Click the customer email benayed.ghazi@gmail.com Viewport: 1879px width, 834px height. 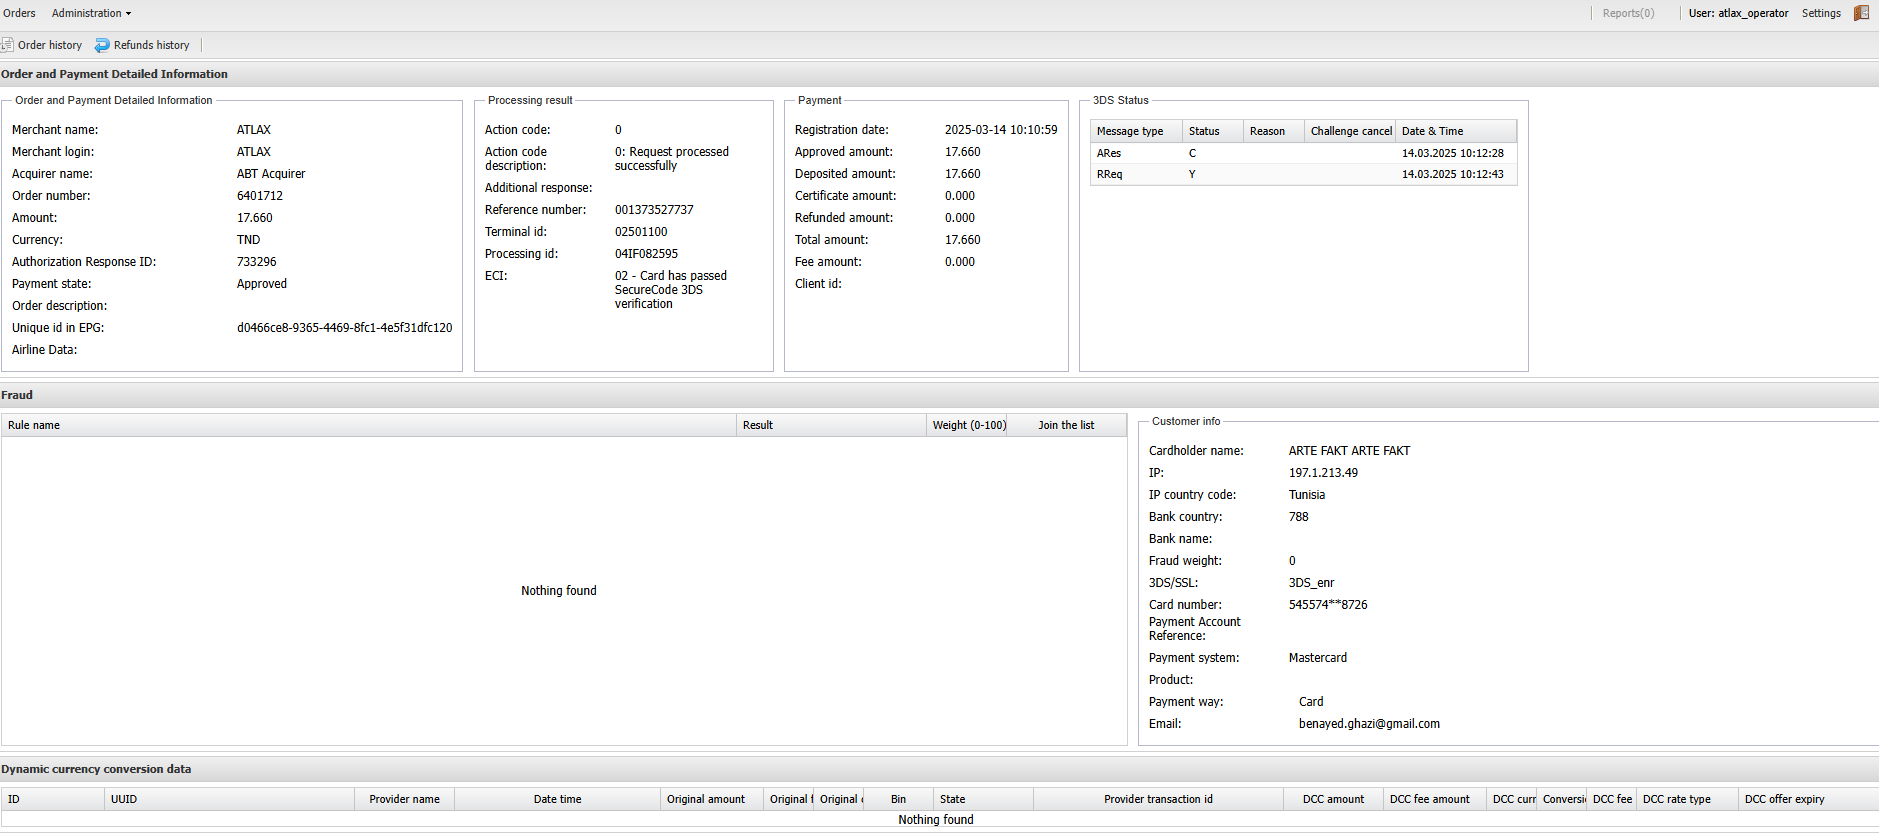1369,724
